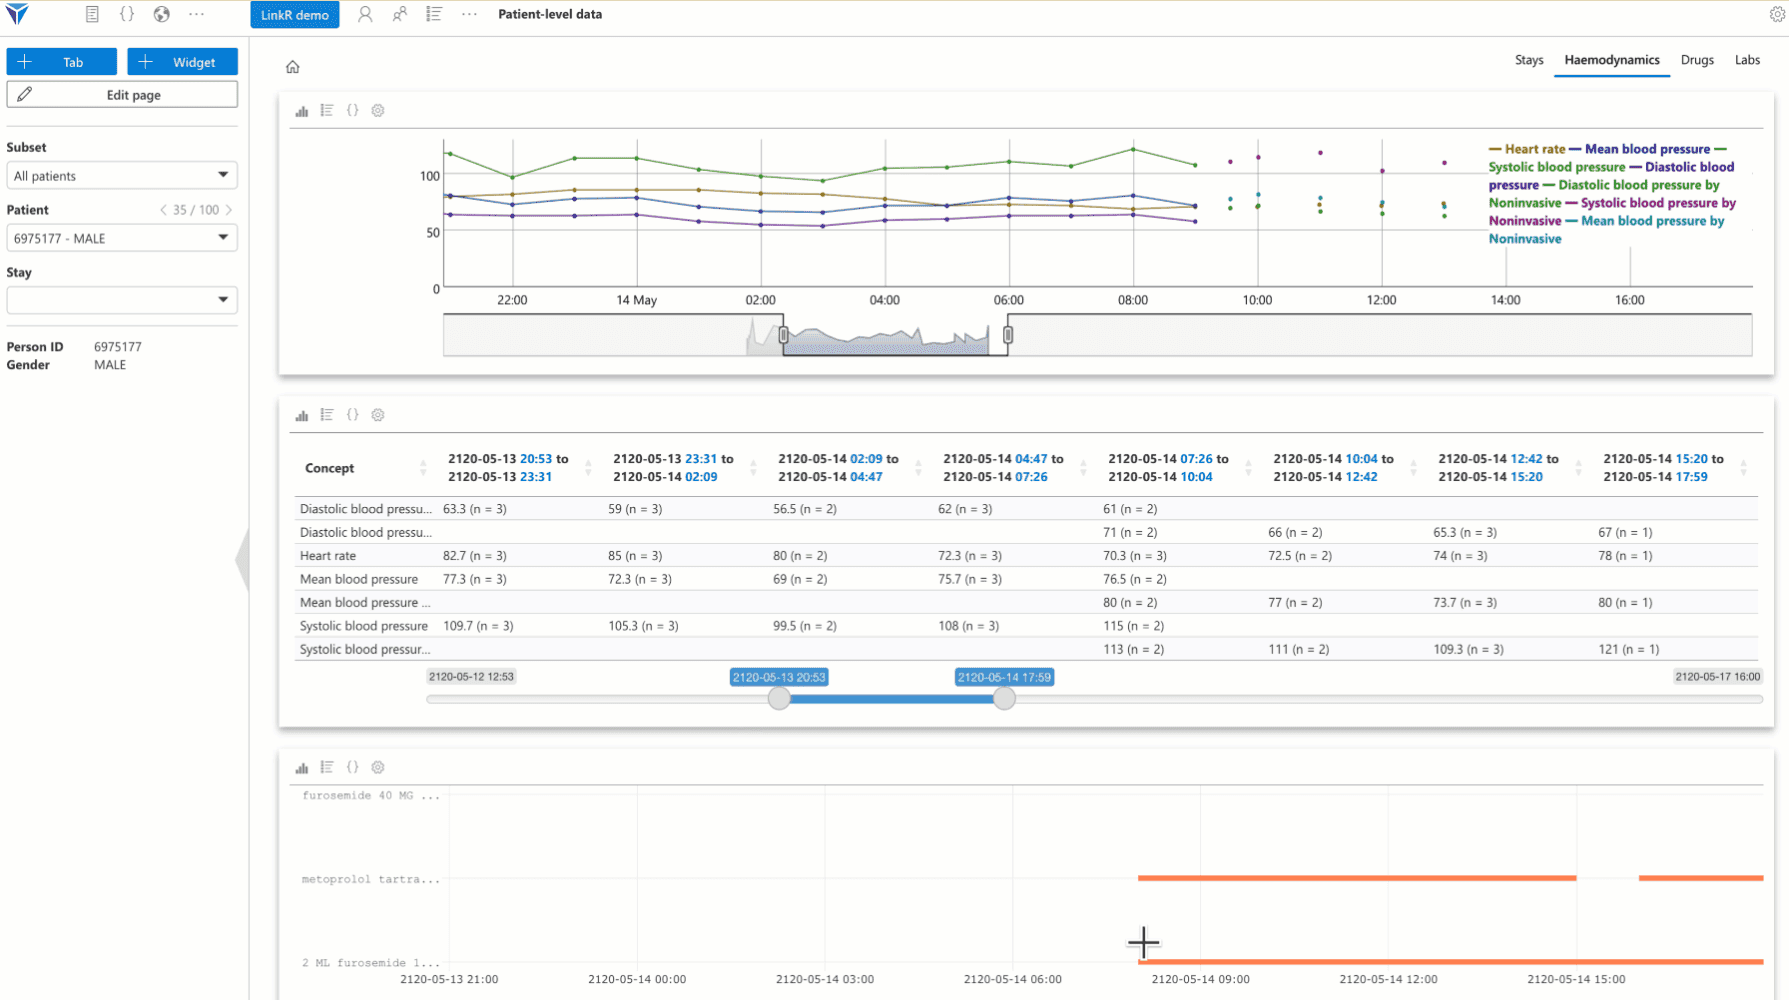Toggle Heart rate series in chart legend
Image resolution: width=1789 pixels, height=1000 pixels.
tap(1534, 149)
